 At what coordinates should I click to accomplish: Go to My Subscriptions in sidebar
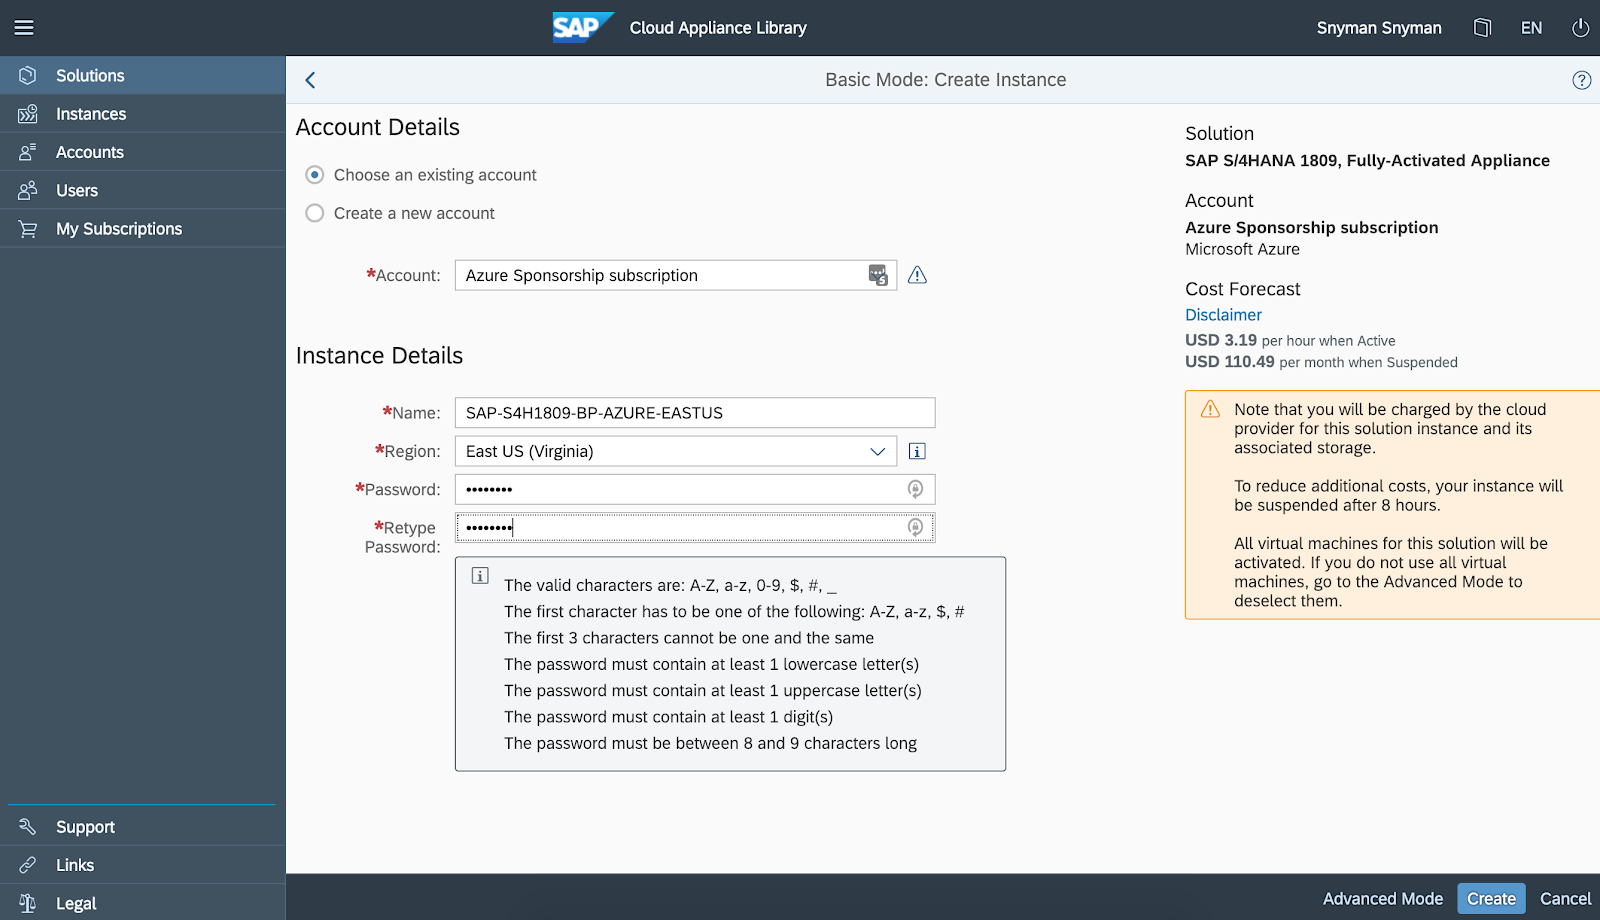pyautogui.click(x=119, y=229)
